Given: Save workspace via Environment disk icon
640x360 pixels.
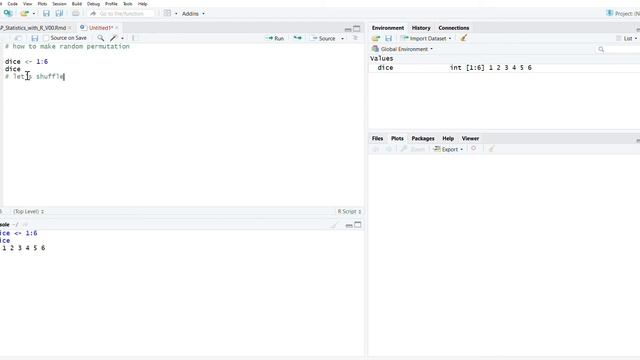Looking at the screenshot, I should tap(388, 38).
